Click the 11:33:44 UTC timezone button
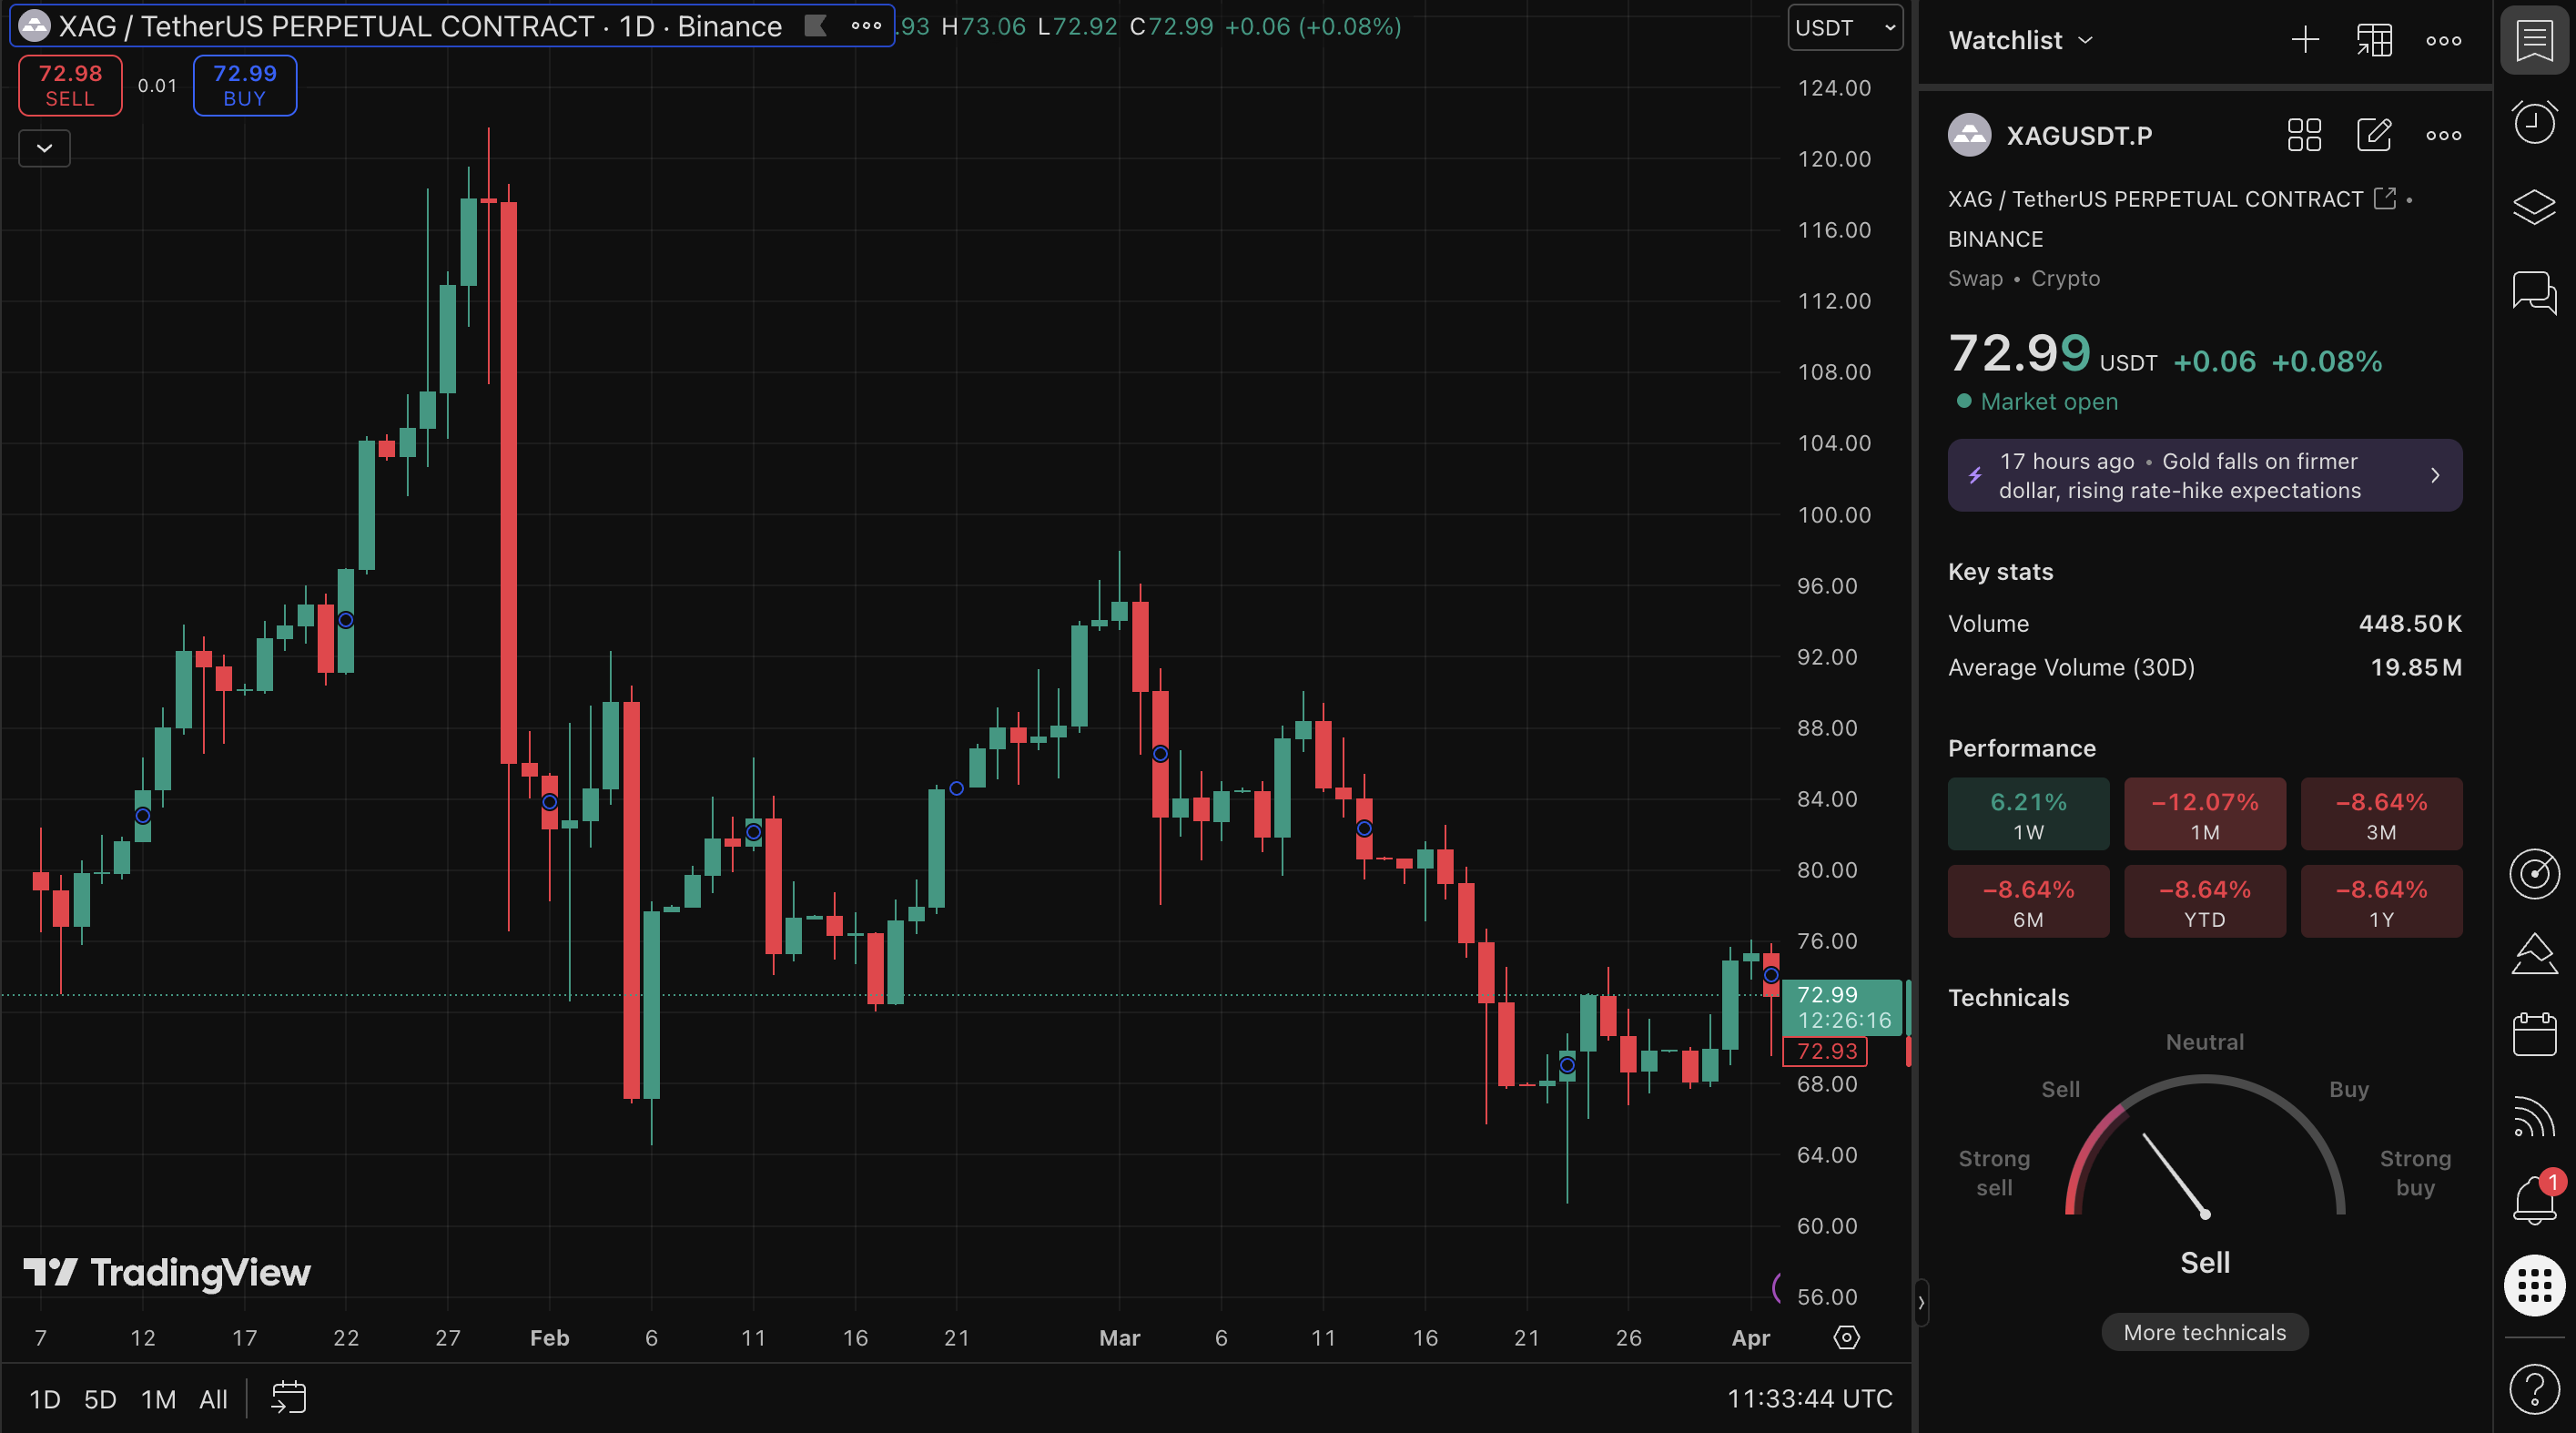This screenshot has width=2576, height=1433. pyautogui.click(x=1809, y=1398)
